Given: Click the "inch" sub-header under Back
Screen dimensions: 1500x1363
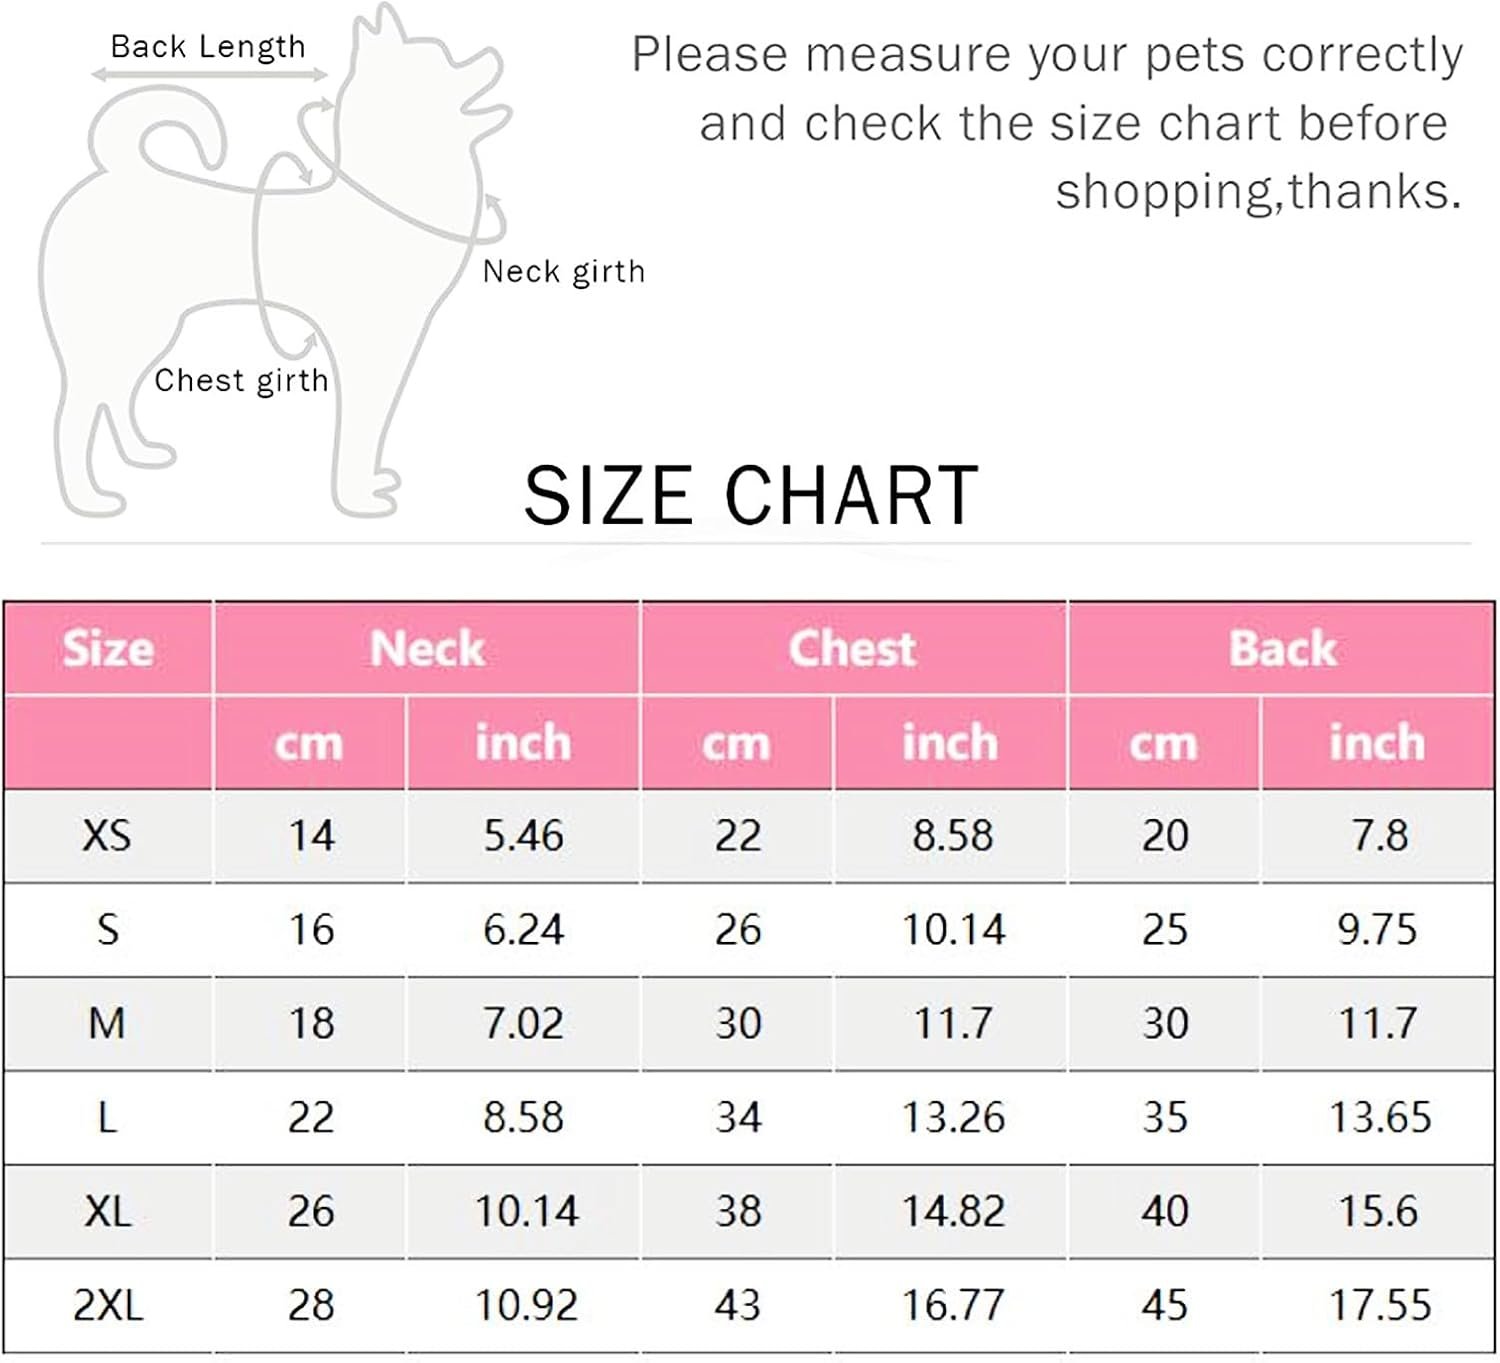Looking at the screenshot, I should 1377,743.
